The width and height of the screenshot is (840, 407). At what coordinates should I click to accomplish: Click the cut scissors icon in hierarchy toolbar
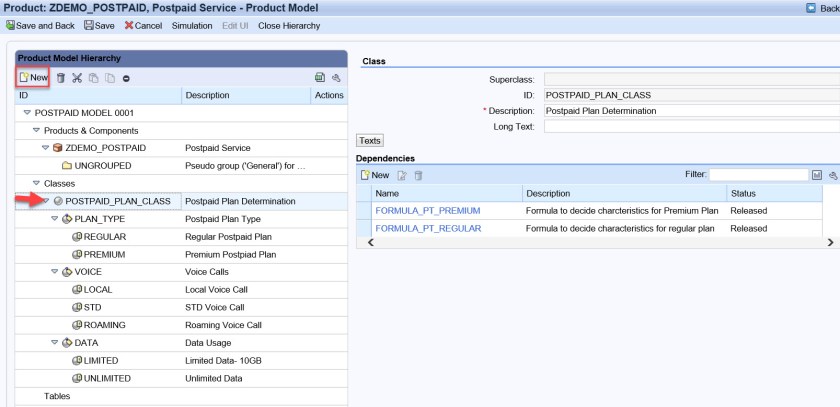click(x=77, y=77)
